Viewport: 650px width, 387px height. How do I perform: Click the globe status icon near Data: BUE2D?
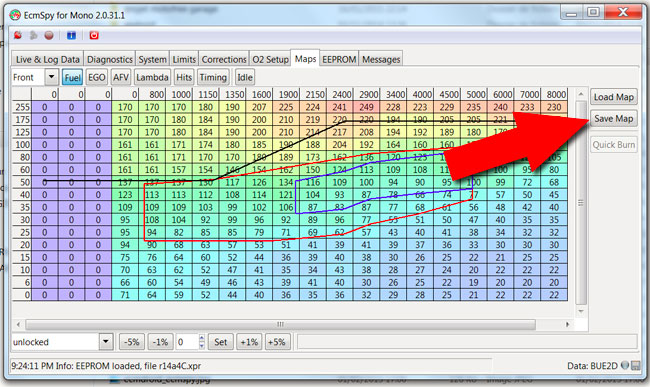[625, 365]
